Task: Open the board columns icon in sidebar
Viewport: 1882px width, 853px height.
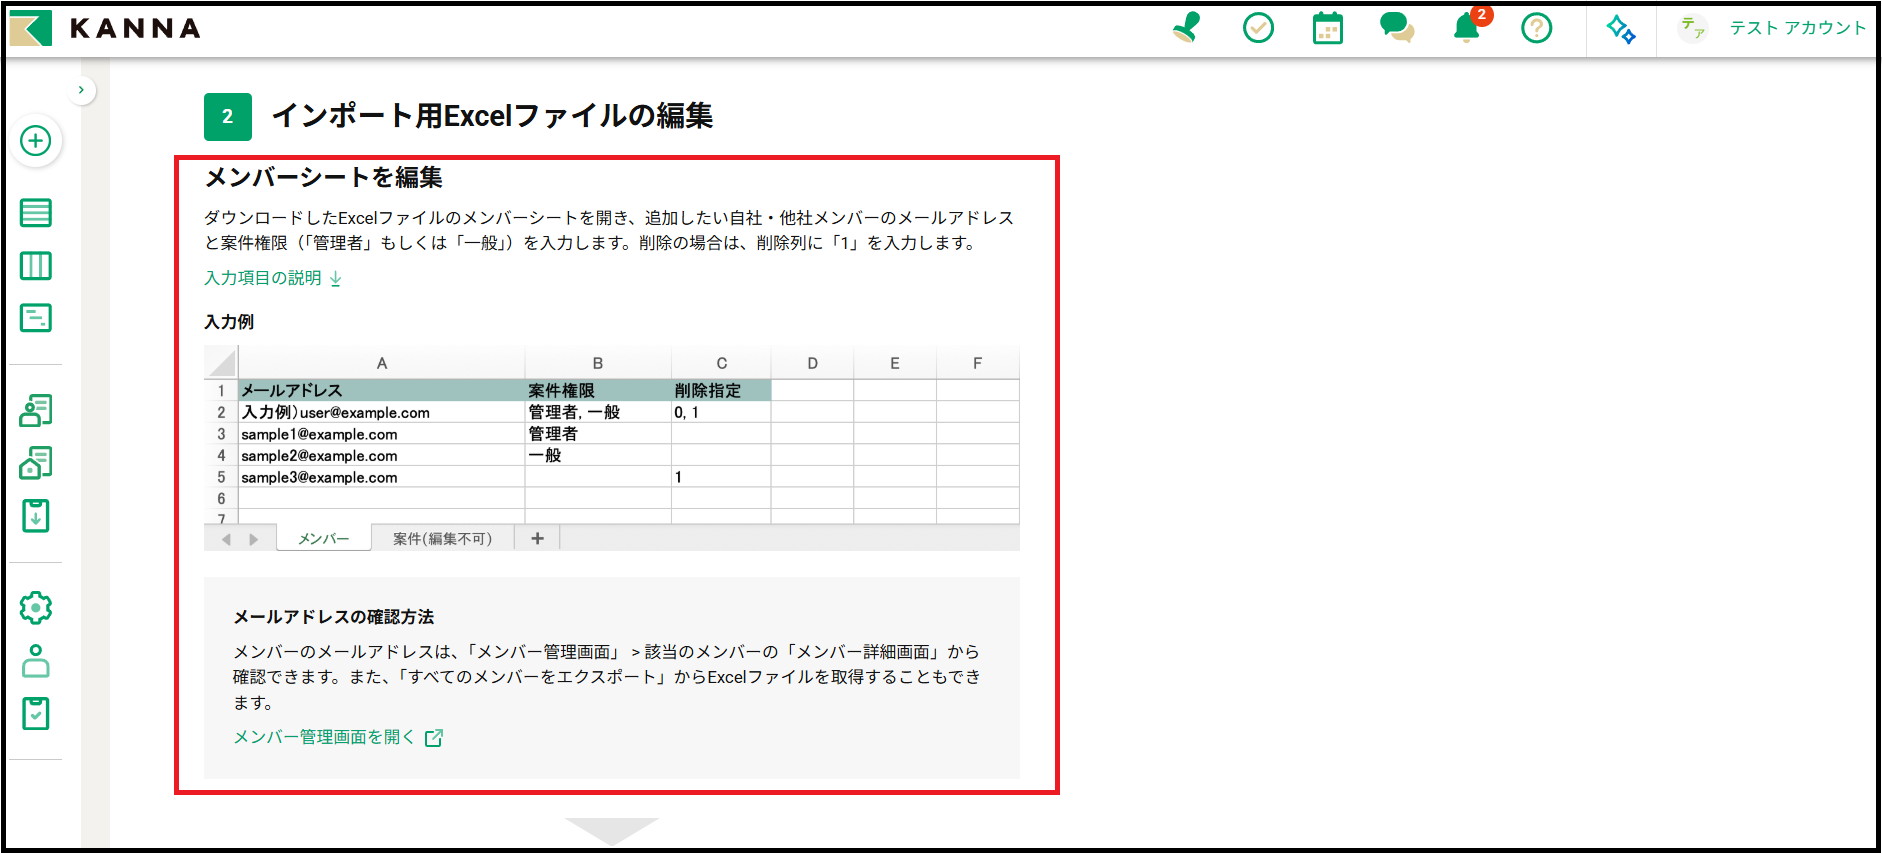Action: coord(36,266)
